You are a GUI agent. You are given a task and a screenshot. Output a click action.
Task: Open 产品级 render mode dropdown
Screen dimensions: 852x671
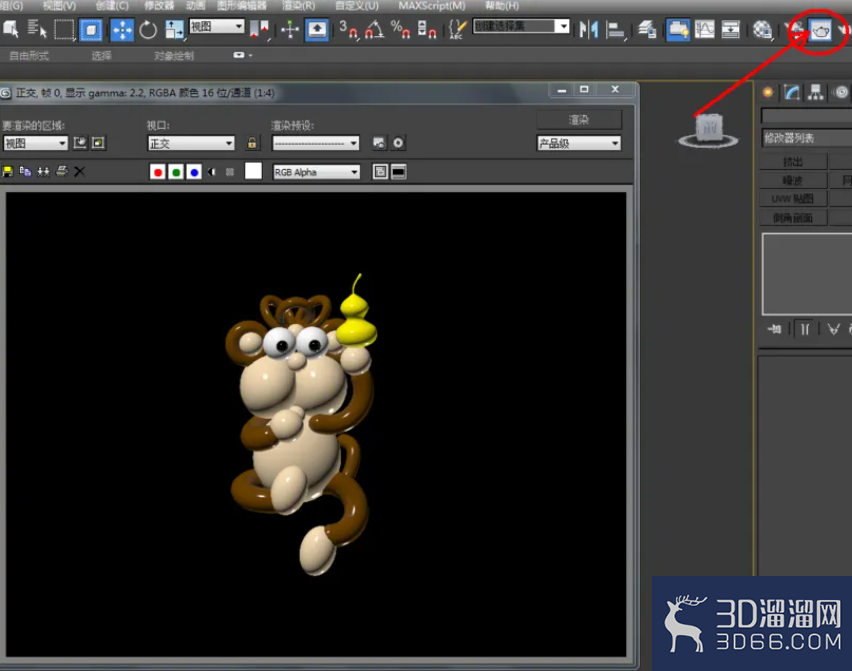click(x=579, y=143)
